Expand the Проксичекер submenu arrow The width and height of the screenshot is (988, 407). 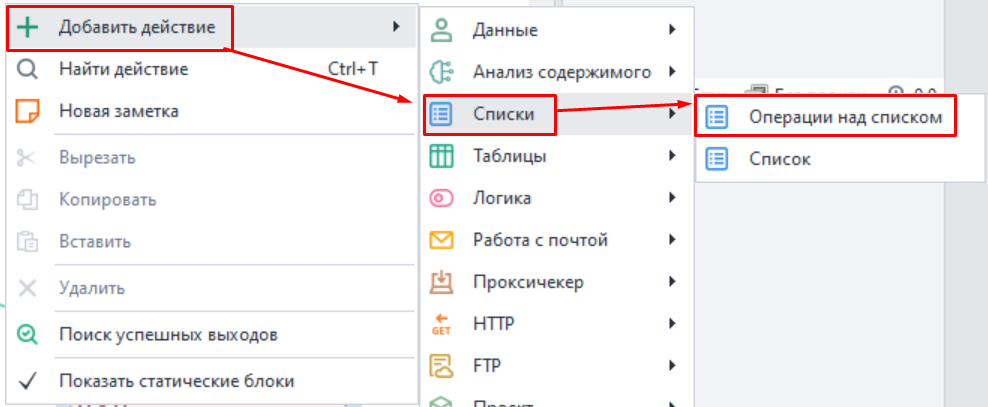[673, 281]
